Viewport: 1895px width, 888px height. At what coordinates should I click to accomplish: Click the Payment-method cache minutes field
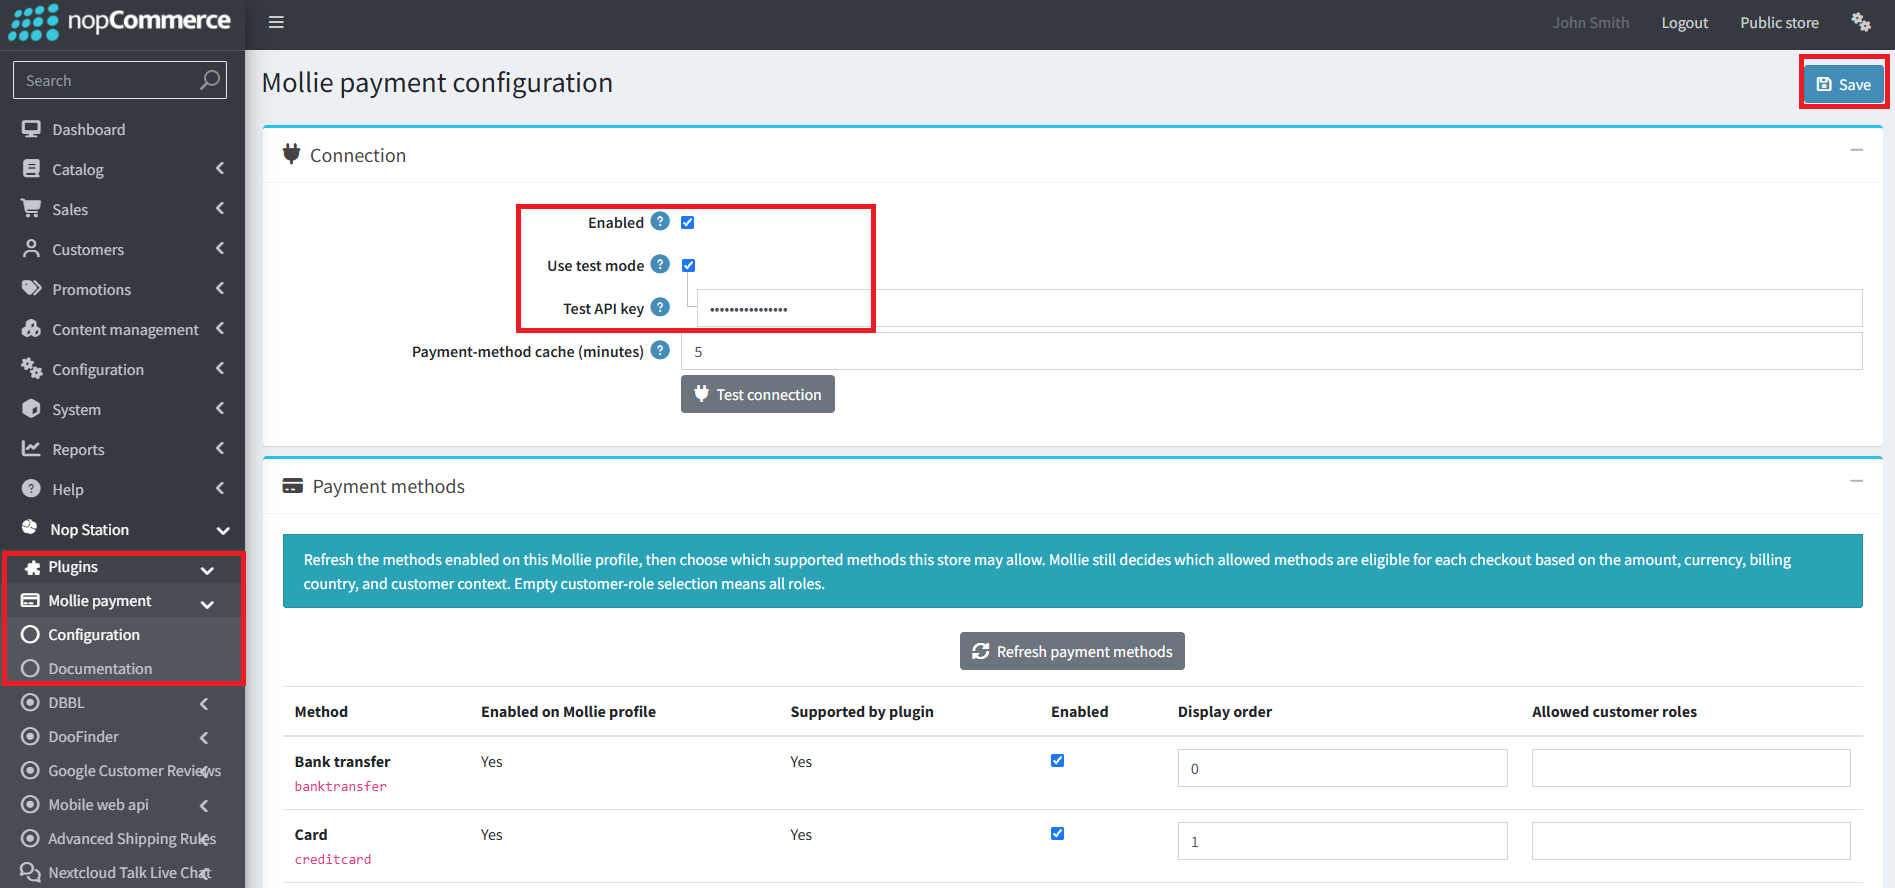(1271, 351)
